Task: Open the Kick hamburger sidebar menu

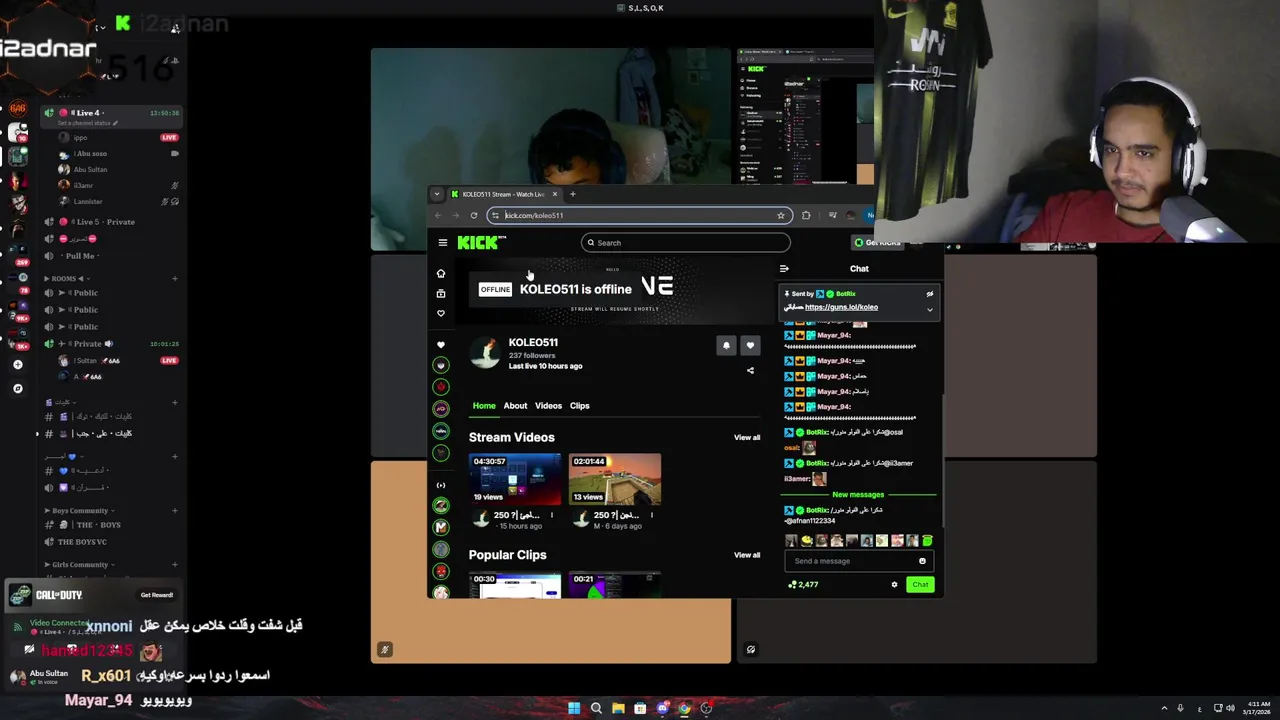Action: coord(442,242)
